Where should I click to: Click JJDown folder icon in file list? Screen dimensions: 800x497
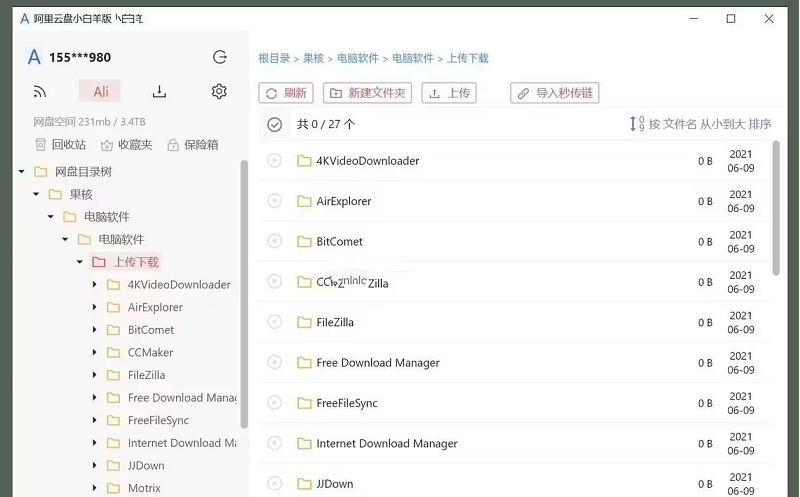click(304, 484)
